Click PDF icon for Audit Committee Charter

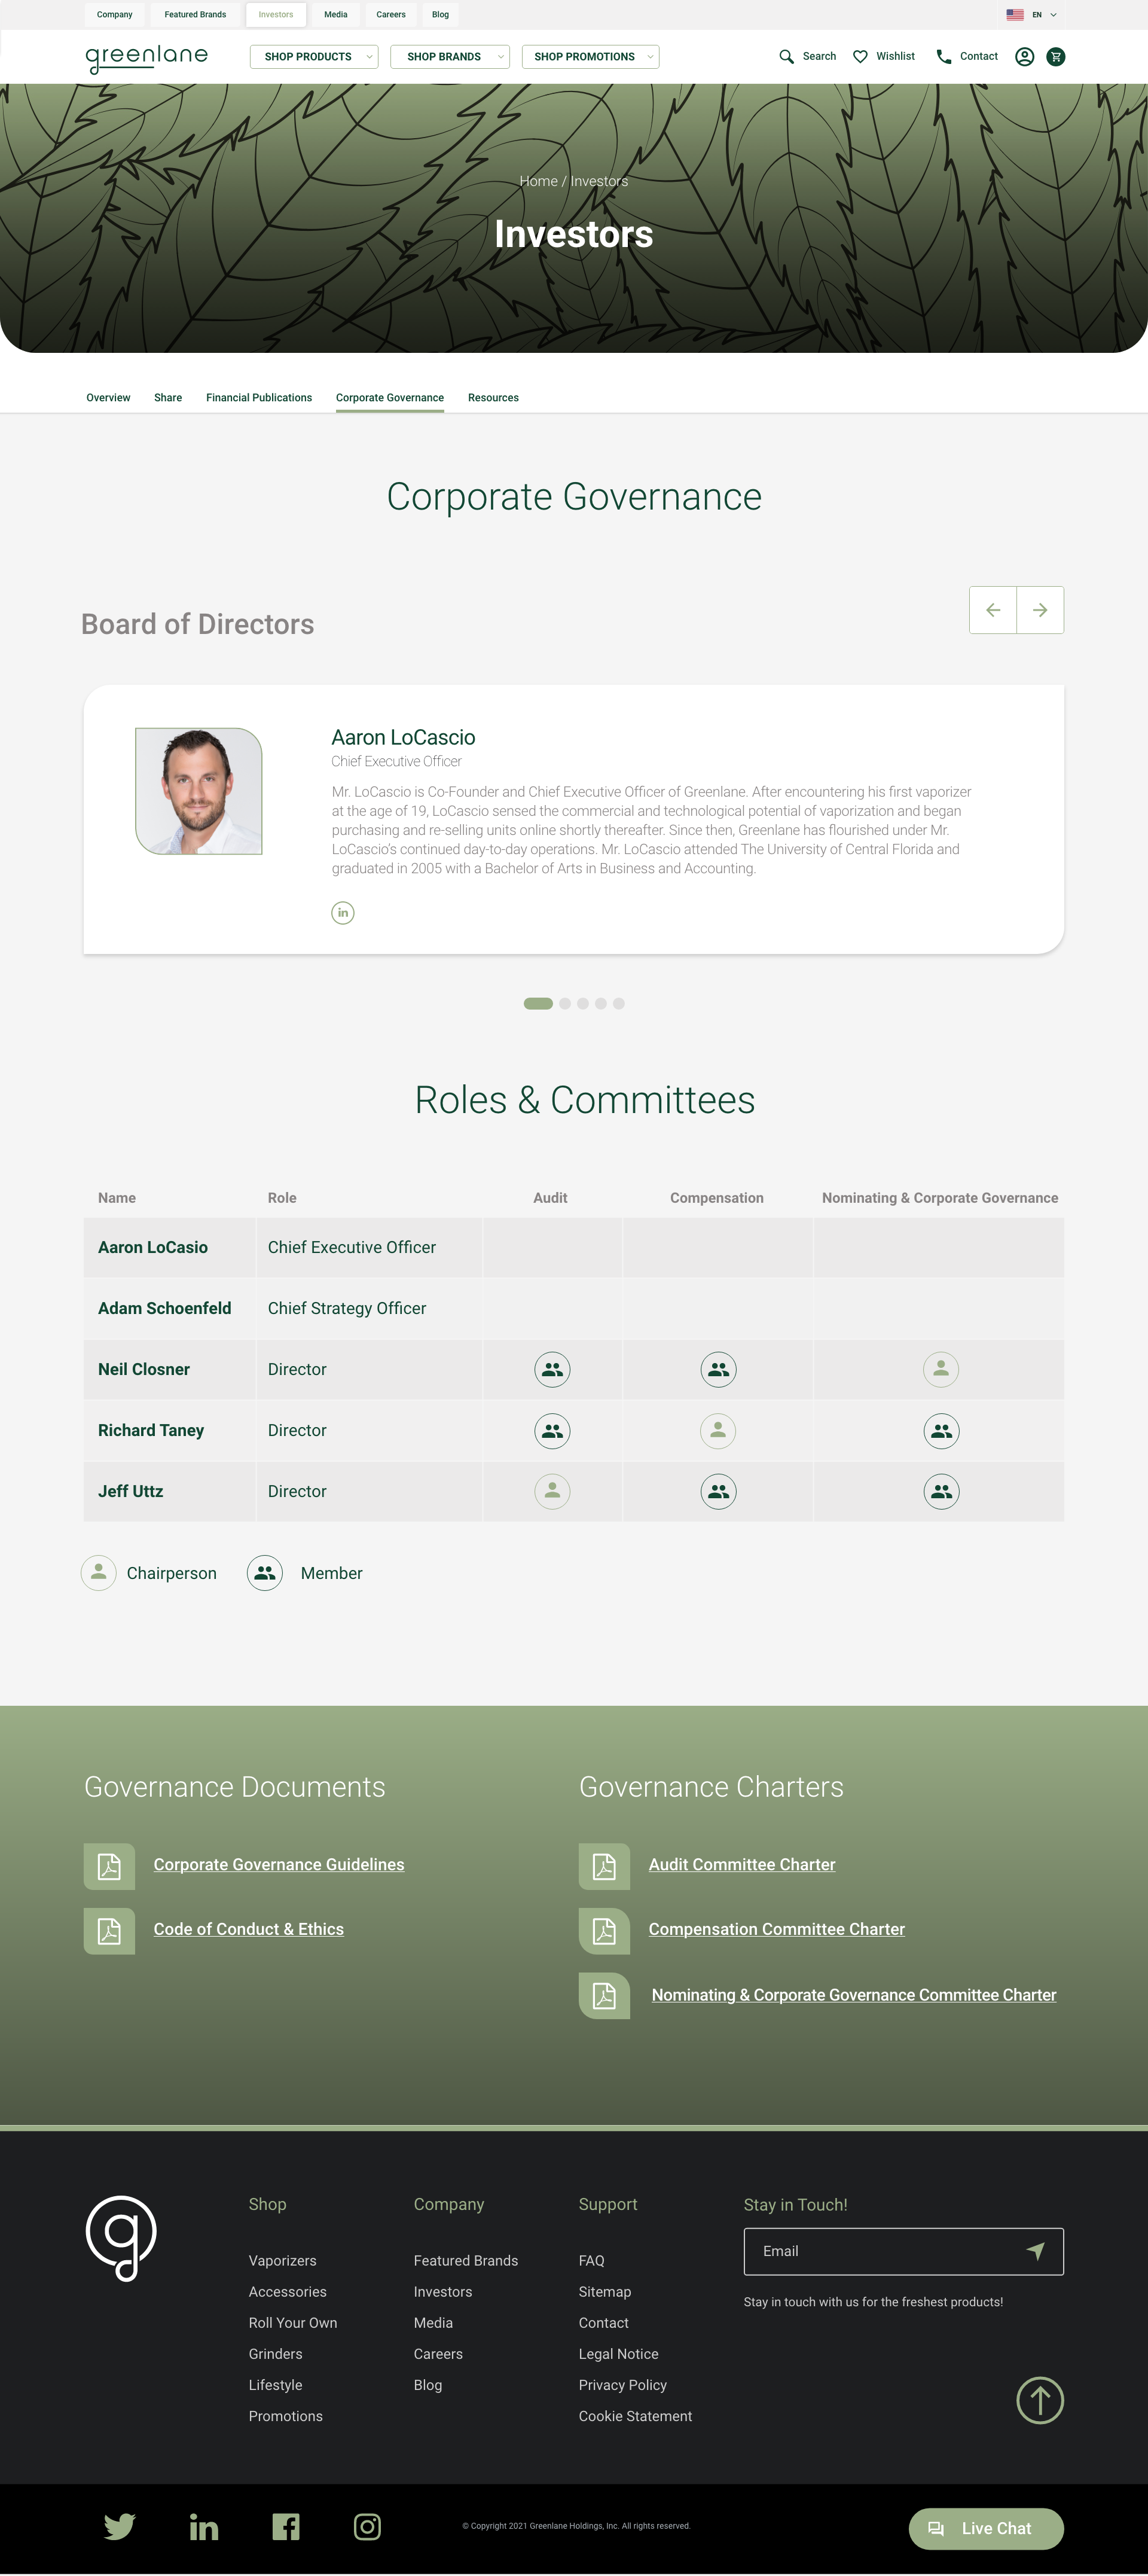click(x=604, y=1866)
